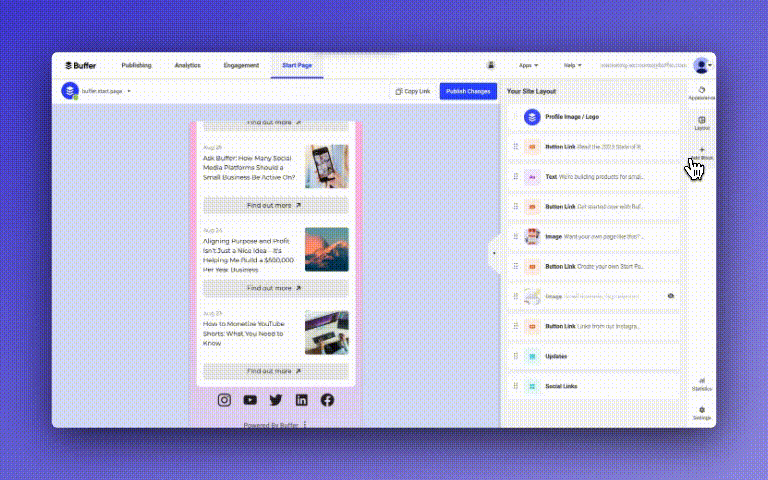Viewport: 768px width, 480px height.
Task: Click the 'Profile Image / Logo' label
Action: click(x=572, y=117)
